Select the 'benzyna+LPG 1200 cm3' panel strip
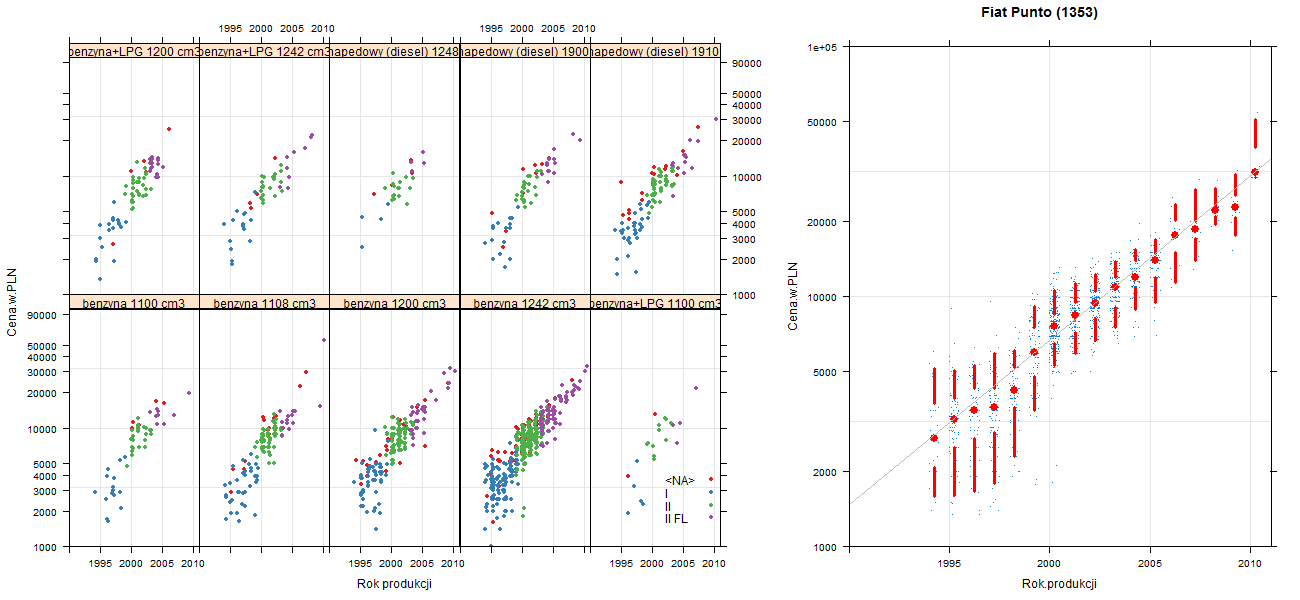 point(134,51)
